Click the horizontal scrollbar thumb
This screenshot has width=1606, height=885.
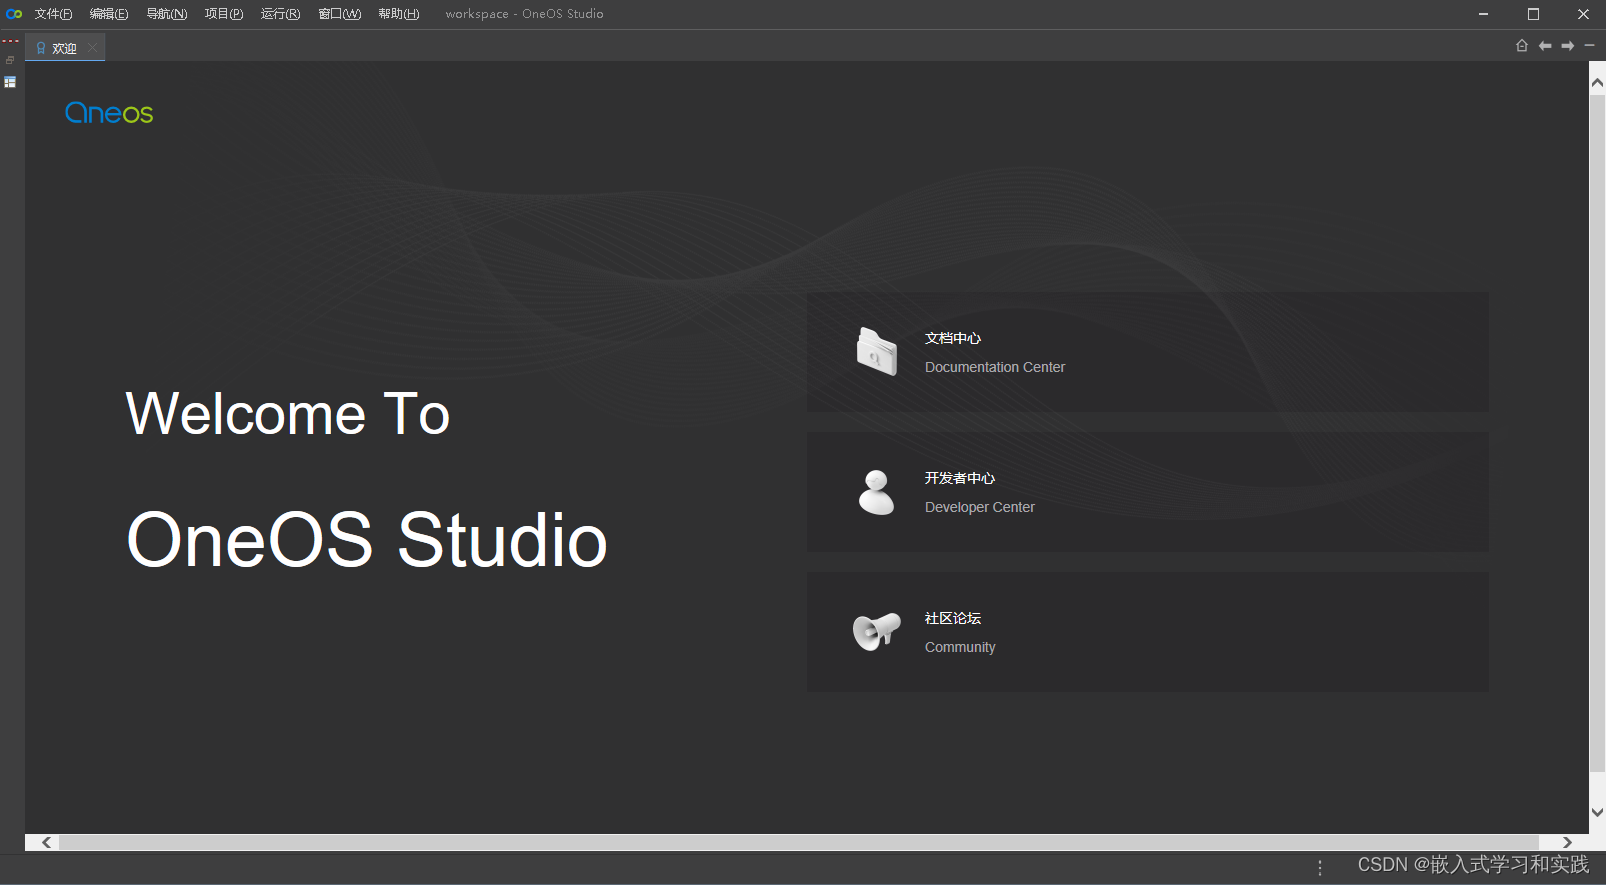click(x=799, y=843)
